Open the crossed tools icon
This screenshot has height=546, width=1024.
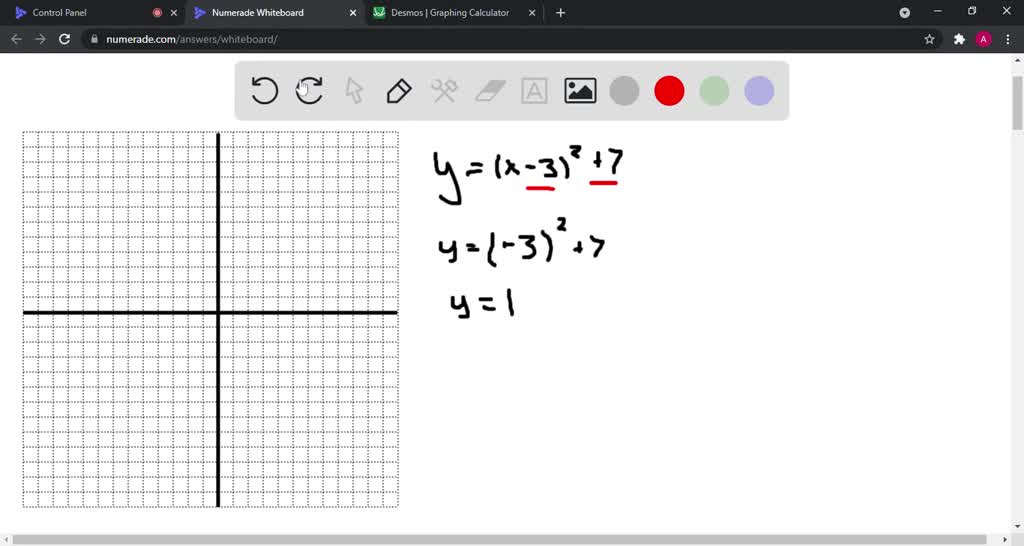pos(444,91)
